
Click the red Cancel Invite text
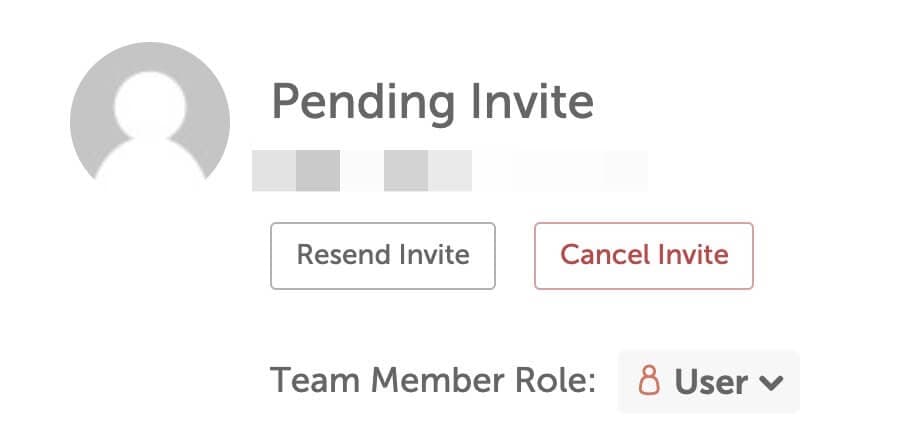tap(644, 255)
